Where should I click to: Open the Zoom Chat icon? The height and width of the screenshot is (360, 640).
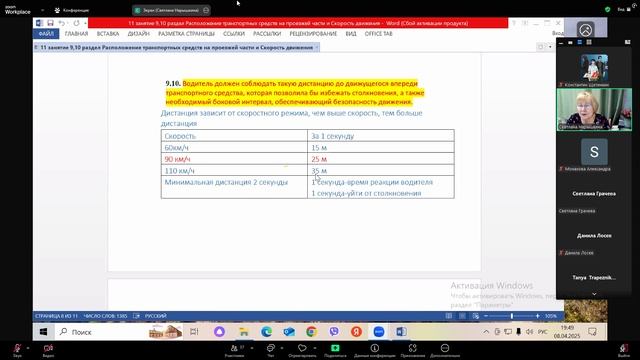coord(270,348)
